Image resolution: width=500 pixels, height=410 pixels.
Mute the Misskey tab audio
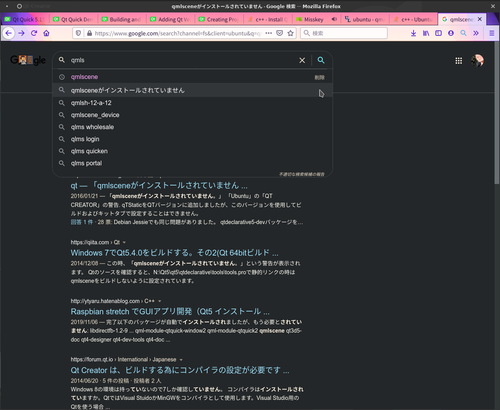(x=334, y=19)
